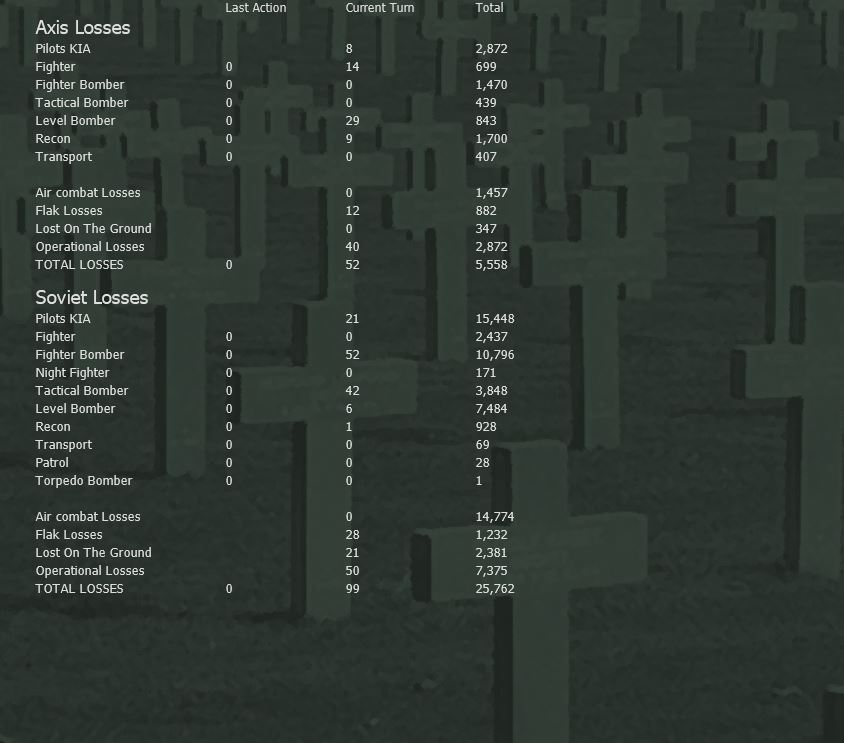Click Night Fighter total 171

(x=486, y=373)
